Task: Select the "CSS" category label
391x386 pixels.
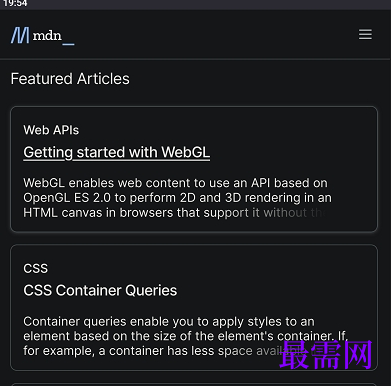Action: [x=36, y=268]
